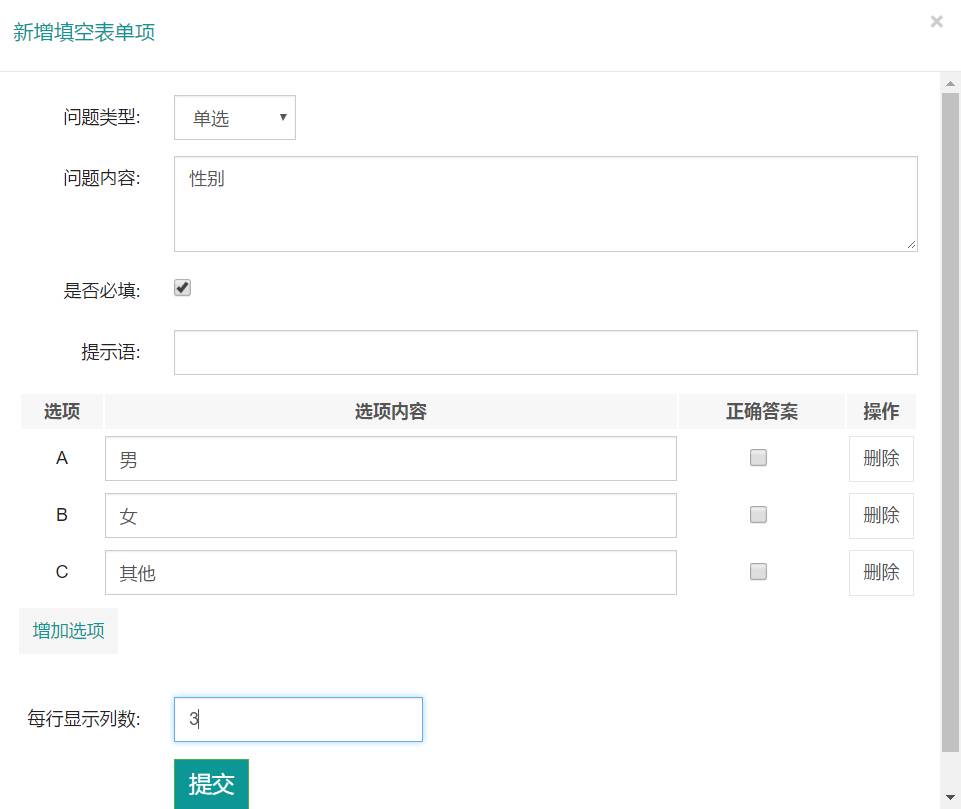961x809 pixels.
Task: Click 增加选项 to add an option
Action: click(68, 631)
